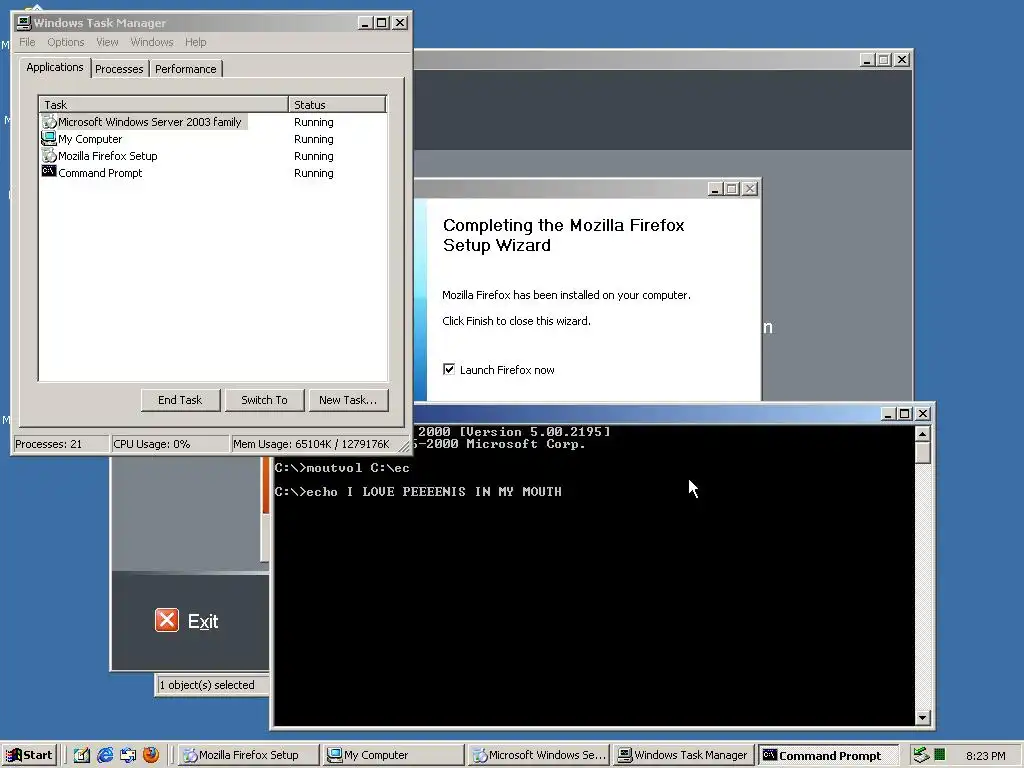Minimize the Firefox Setup wizard window

click(714, 189)
